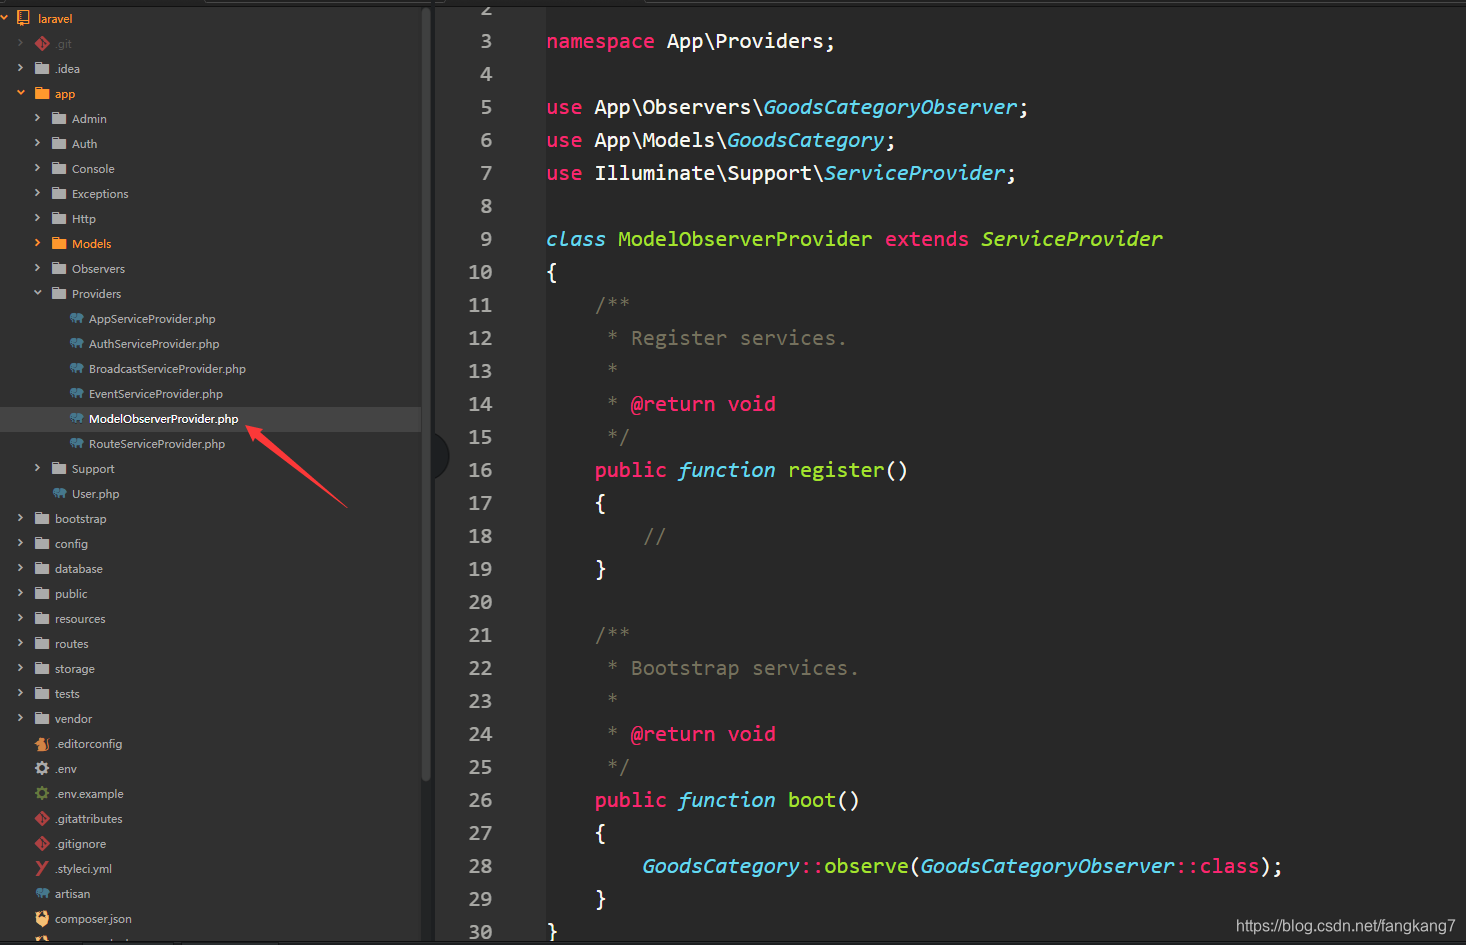Click the composer.json file icon
The height and width of the screenshot is (945, 1466).
[x=42, y=918]
